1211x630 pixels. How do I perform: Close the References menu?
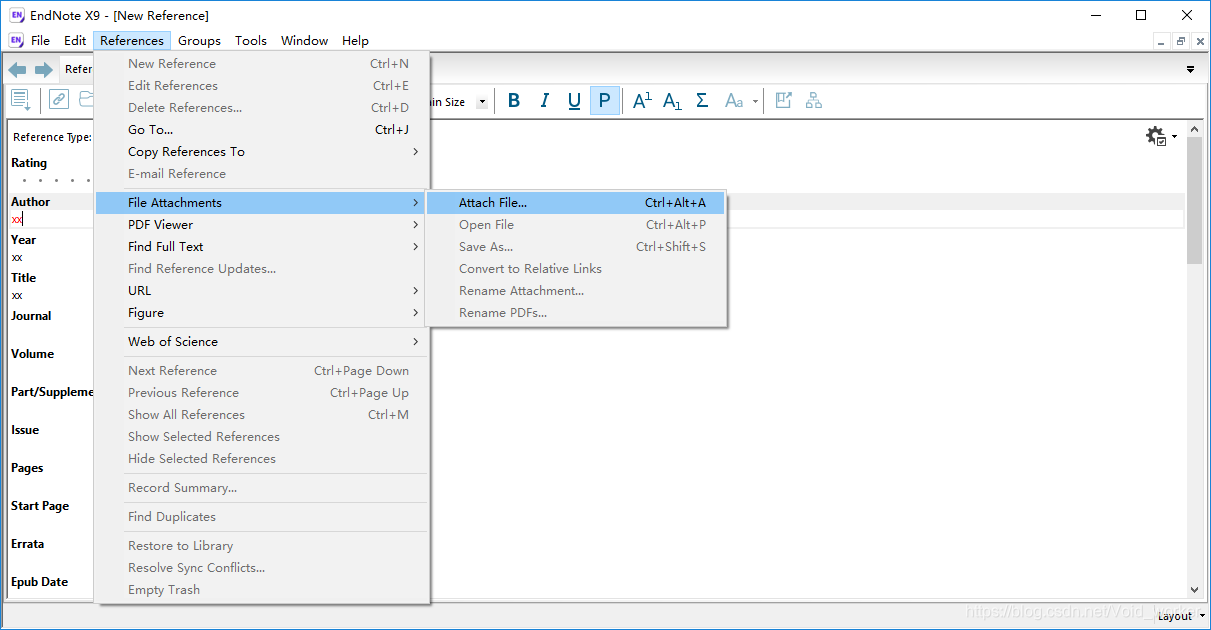coord(132,41)
